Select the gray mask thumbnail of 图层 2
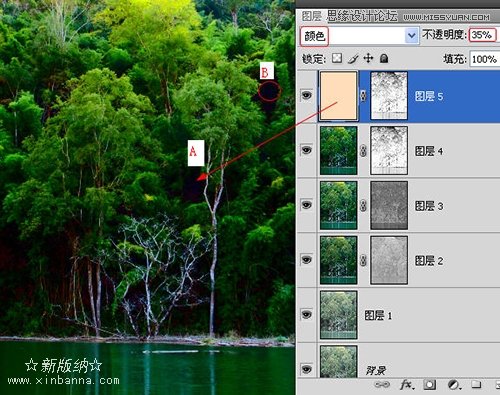 click(389, 260)
